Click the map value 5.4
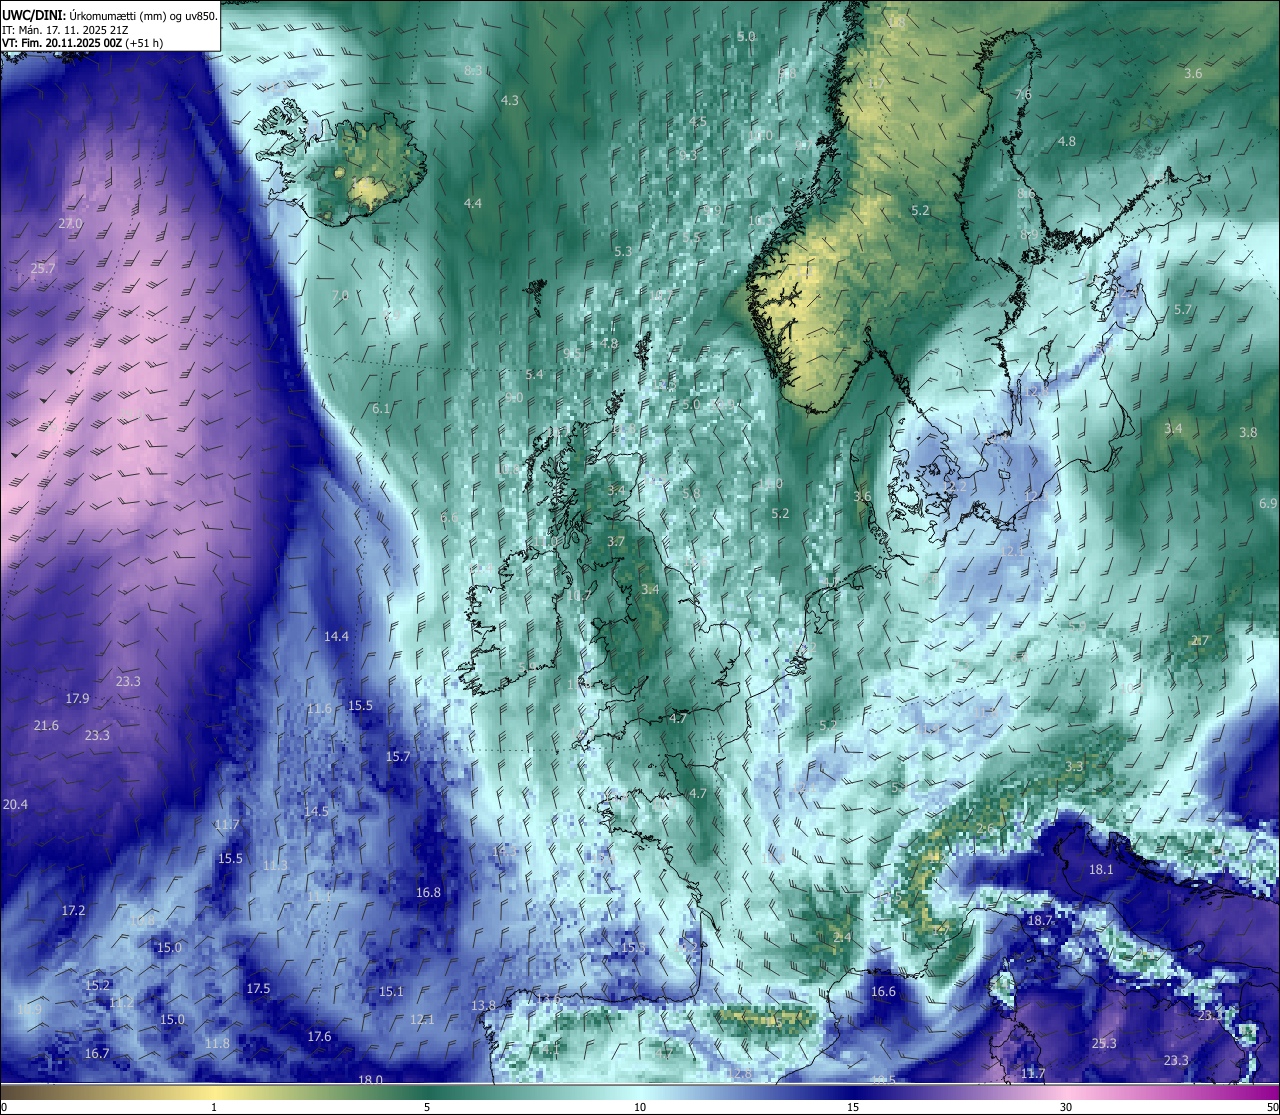1280x1115 pixels. tap(535, 374)
